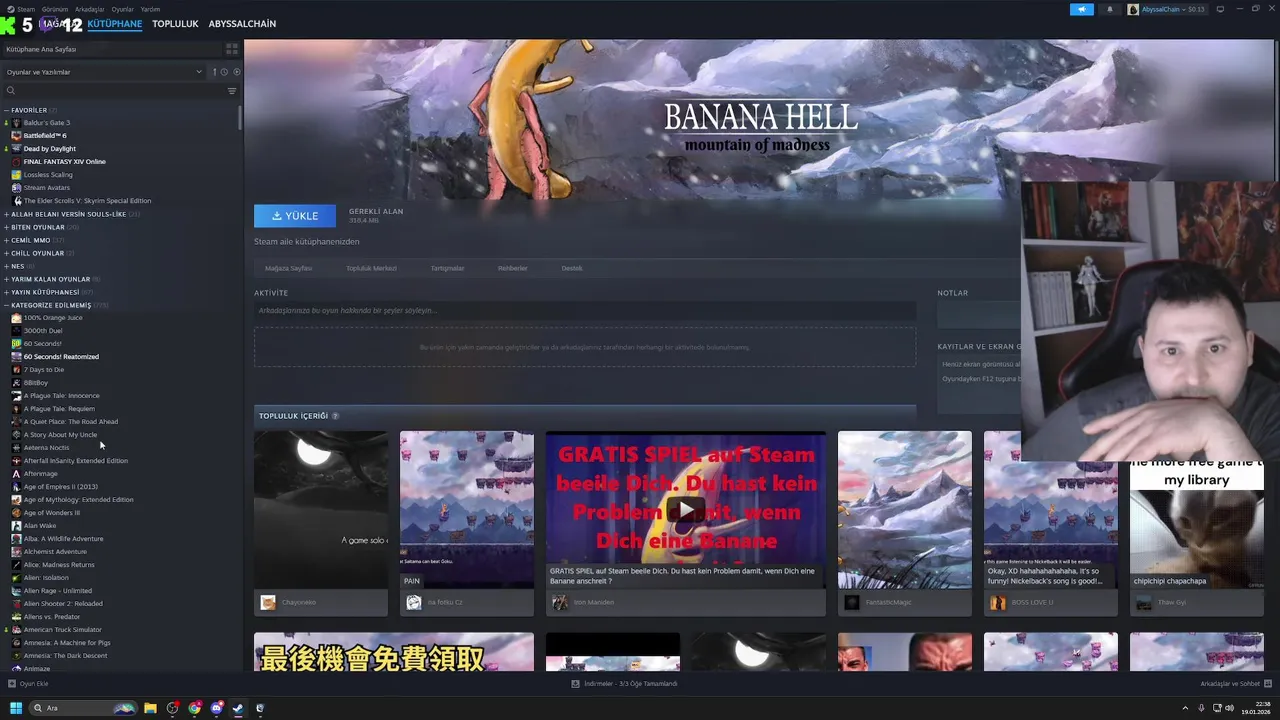This screenshot has width=1280, height=720.
Task: Open Steam announcements megaphone button
Action: [1081, 9]
